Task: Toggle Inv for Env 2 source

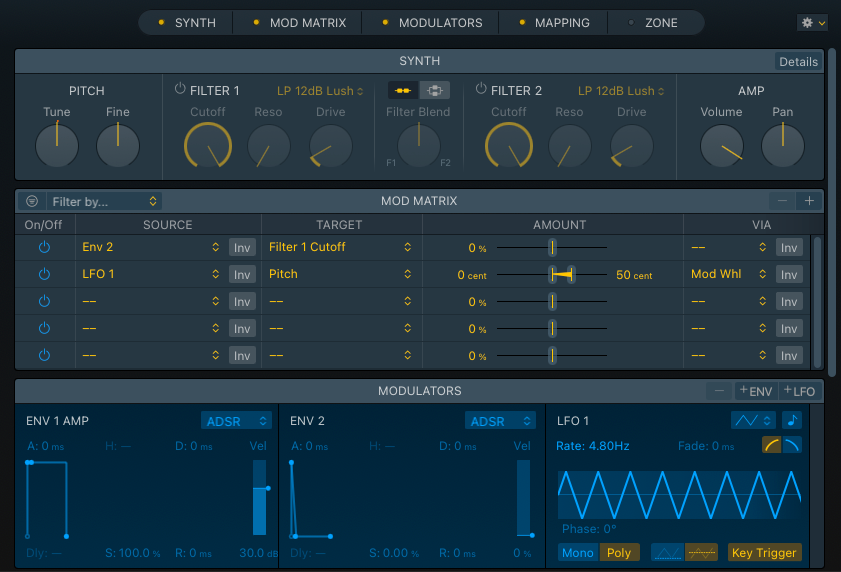Action: [x=242, y=247]
